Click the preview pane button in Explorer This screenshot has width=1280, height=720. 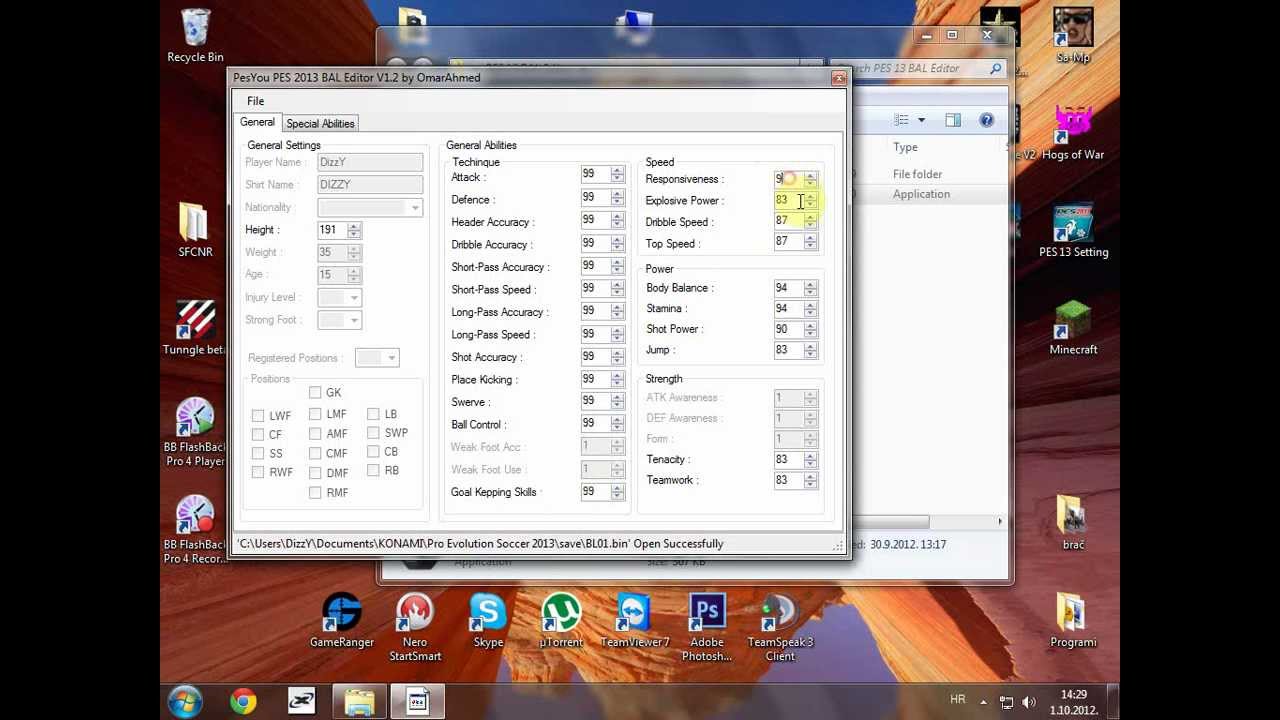(953, 120)
